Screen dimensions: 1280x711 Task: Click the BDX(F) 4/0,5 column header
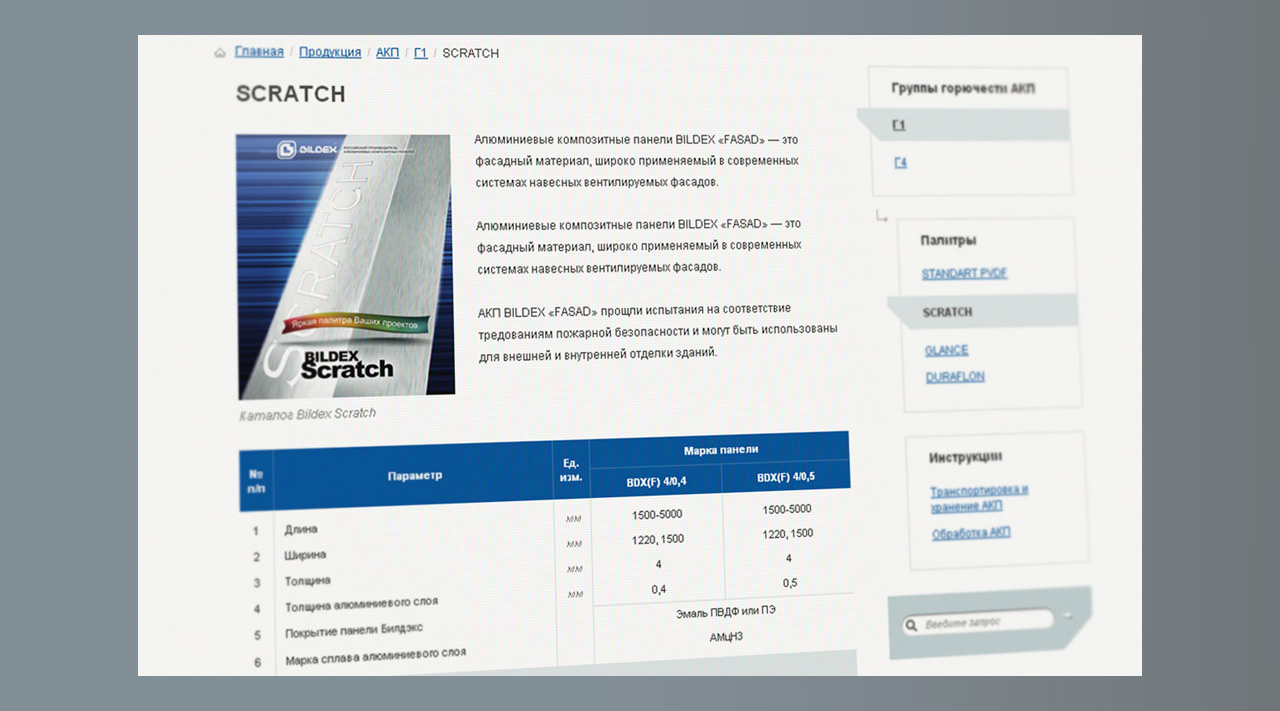pos(785,477)
